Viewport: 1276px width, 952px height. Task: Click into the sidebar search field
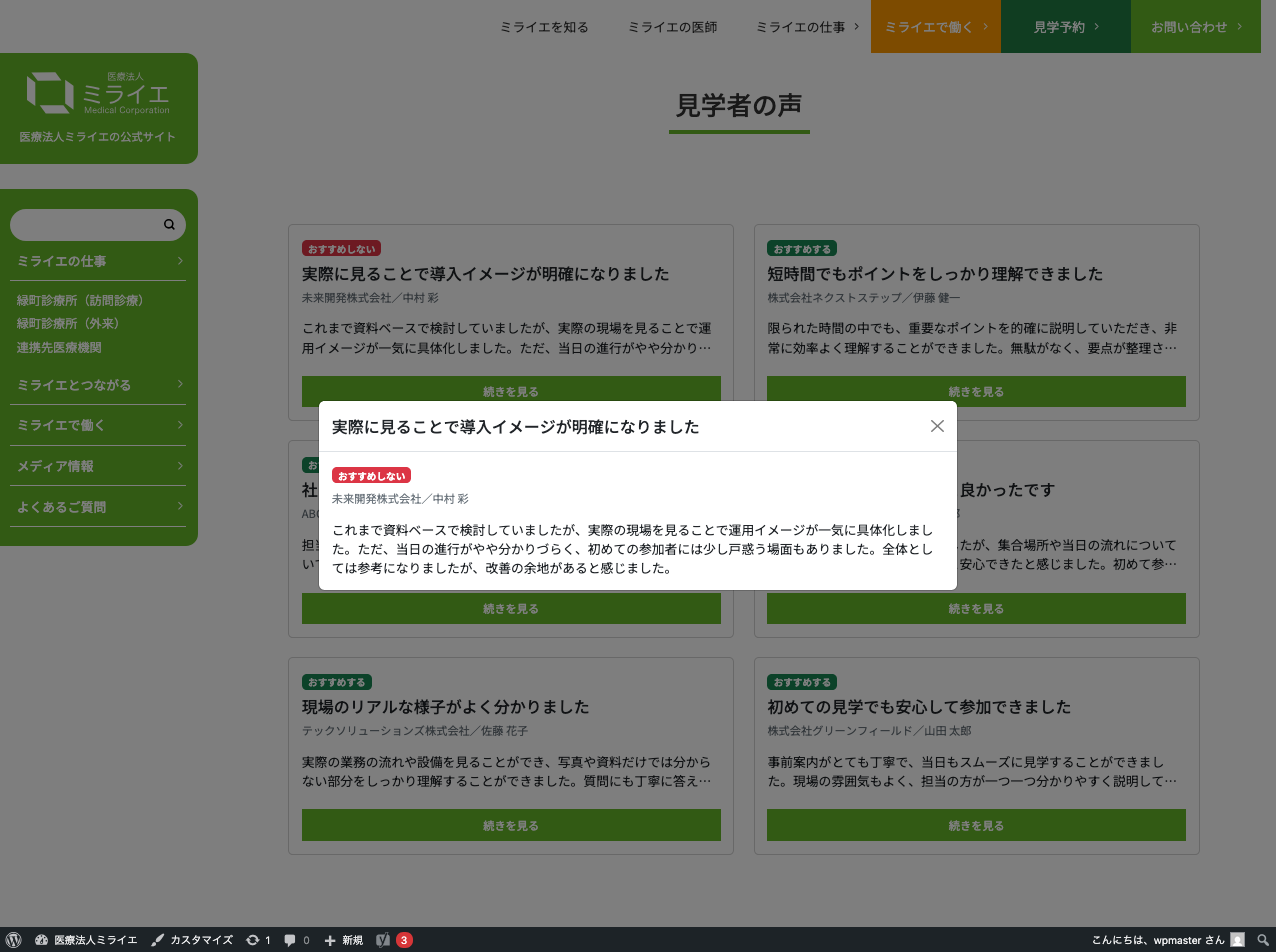pos(85,225)
